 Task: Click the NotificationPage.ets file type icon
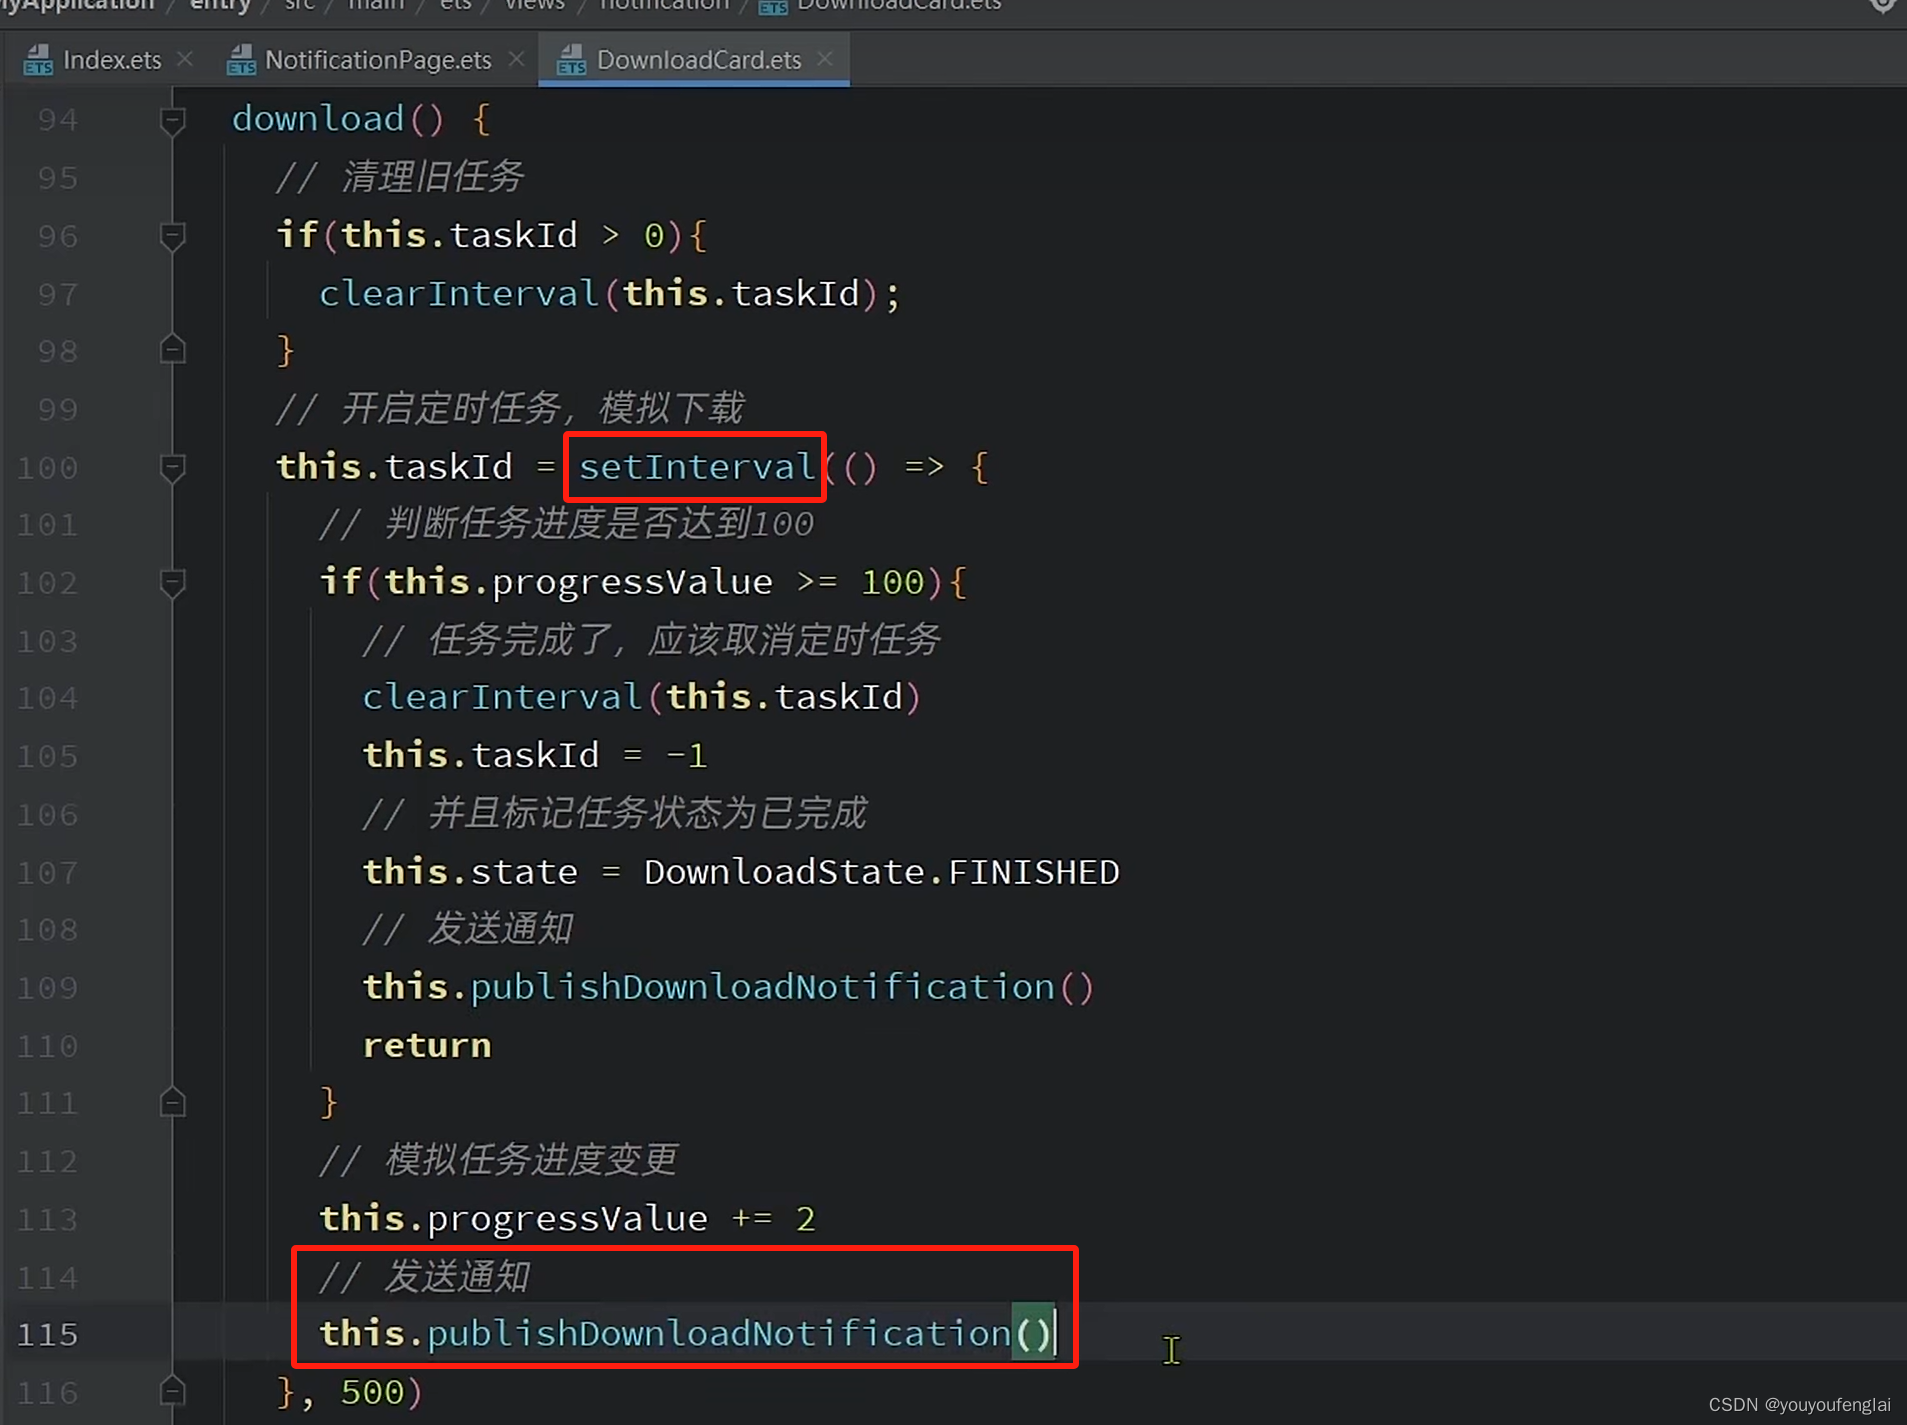click(x=240, y=60)
